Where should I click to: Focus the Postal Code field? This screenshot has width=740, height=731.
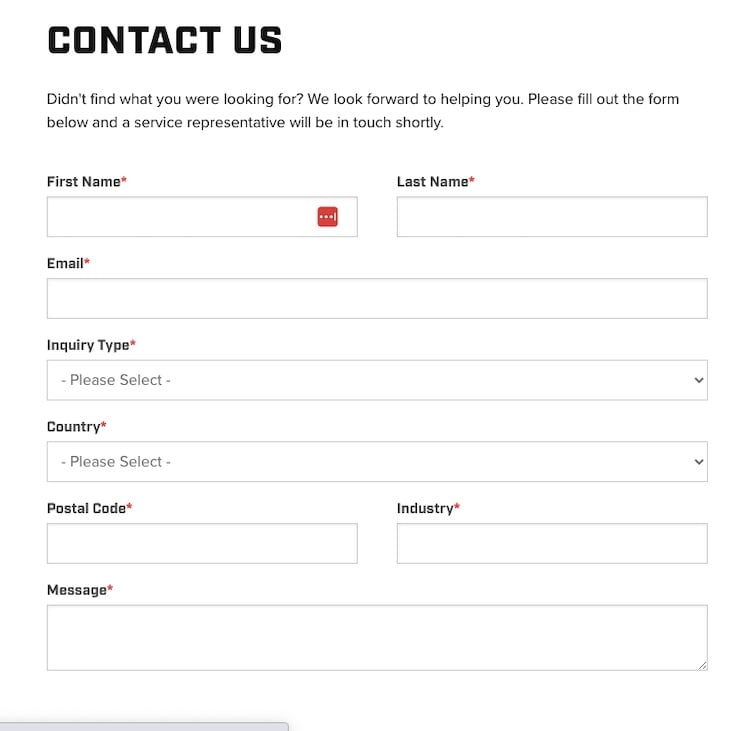click(x=202, y=543)
